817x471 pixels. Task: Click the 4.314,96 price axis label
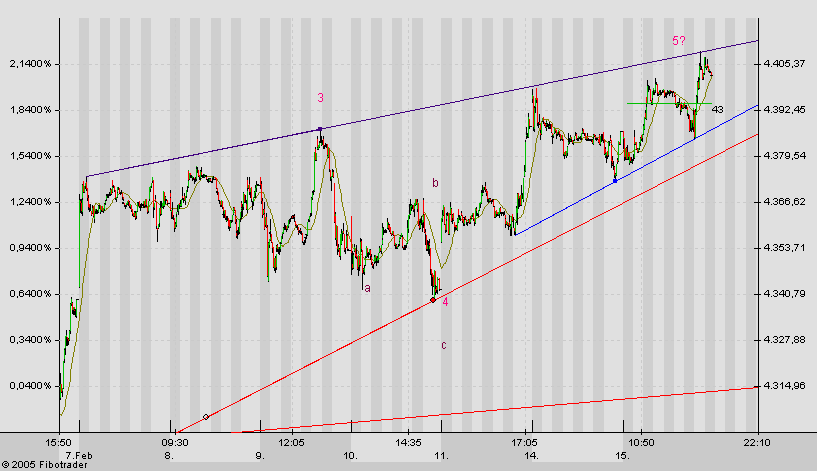coord(784,386)
